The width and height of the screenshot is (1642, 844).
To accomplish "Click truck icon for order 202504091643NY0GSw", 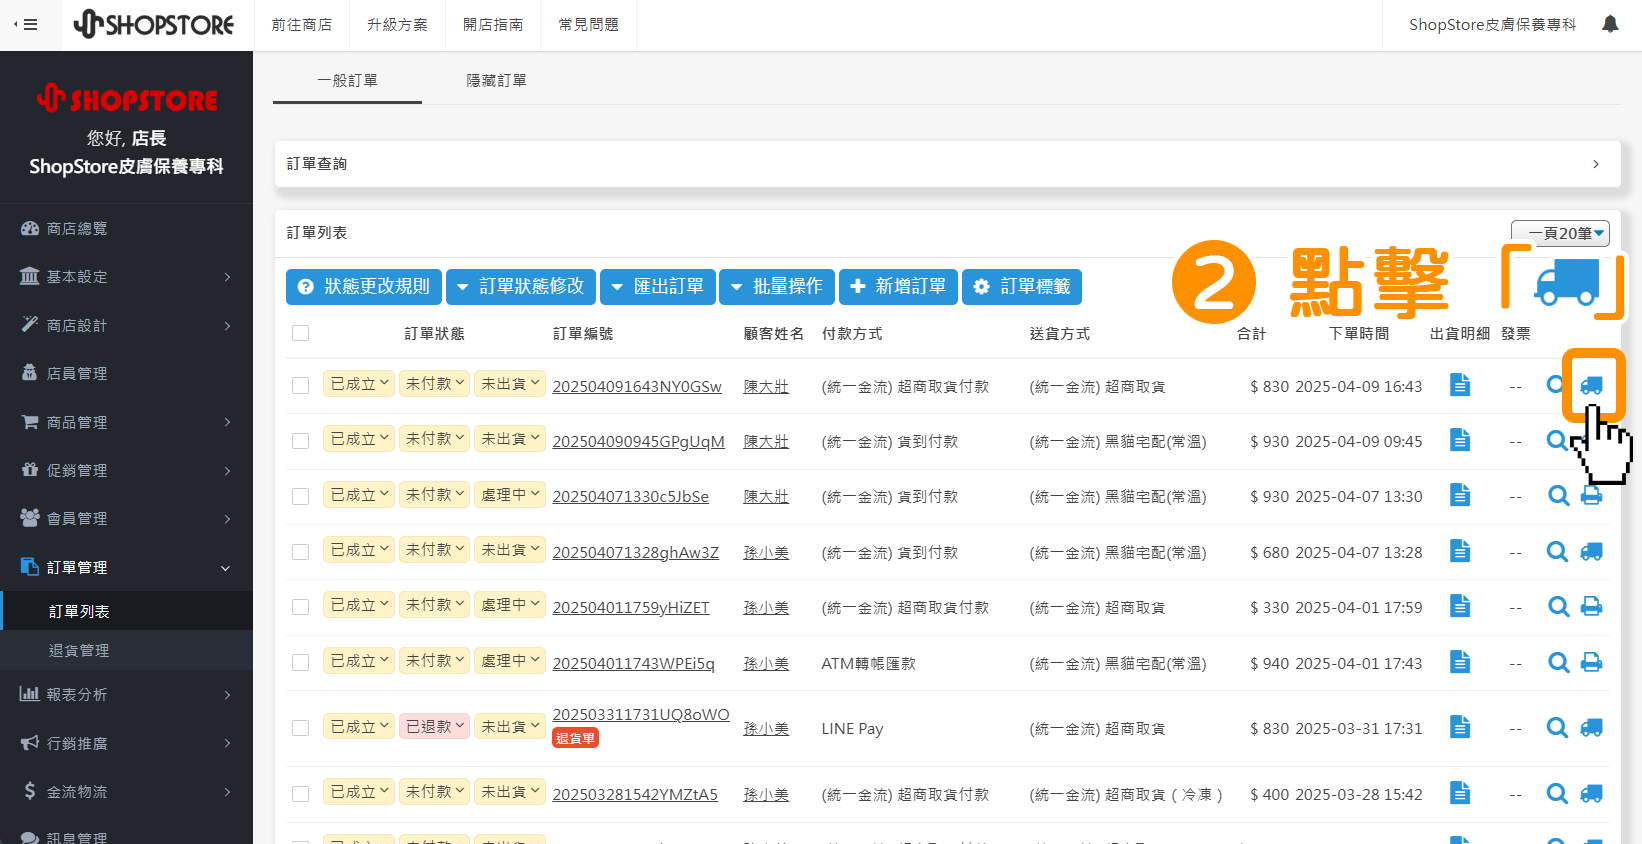I will tap(1591, 386).
